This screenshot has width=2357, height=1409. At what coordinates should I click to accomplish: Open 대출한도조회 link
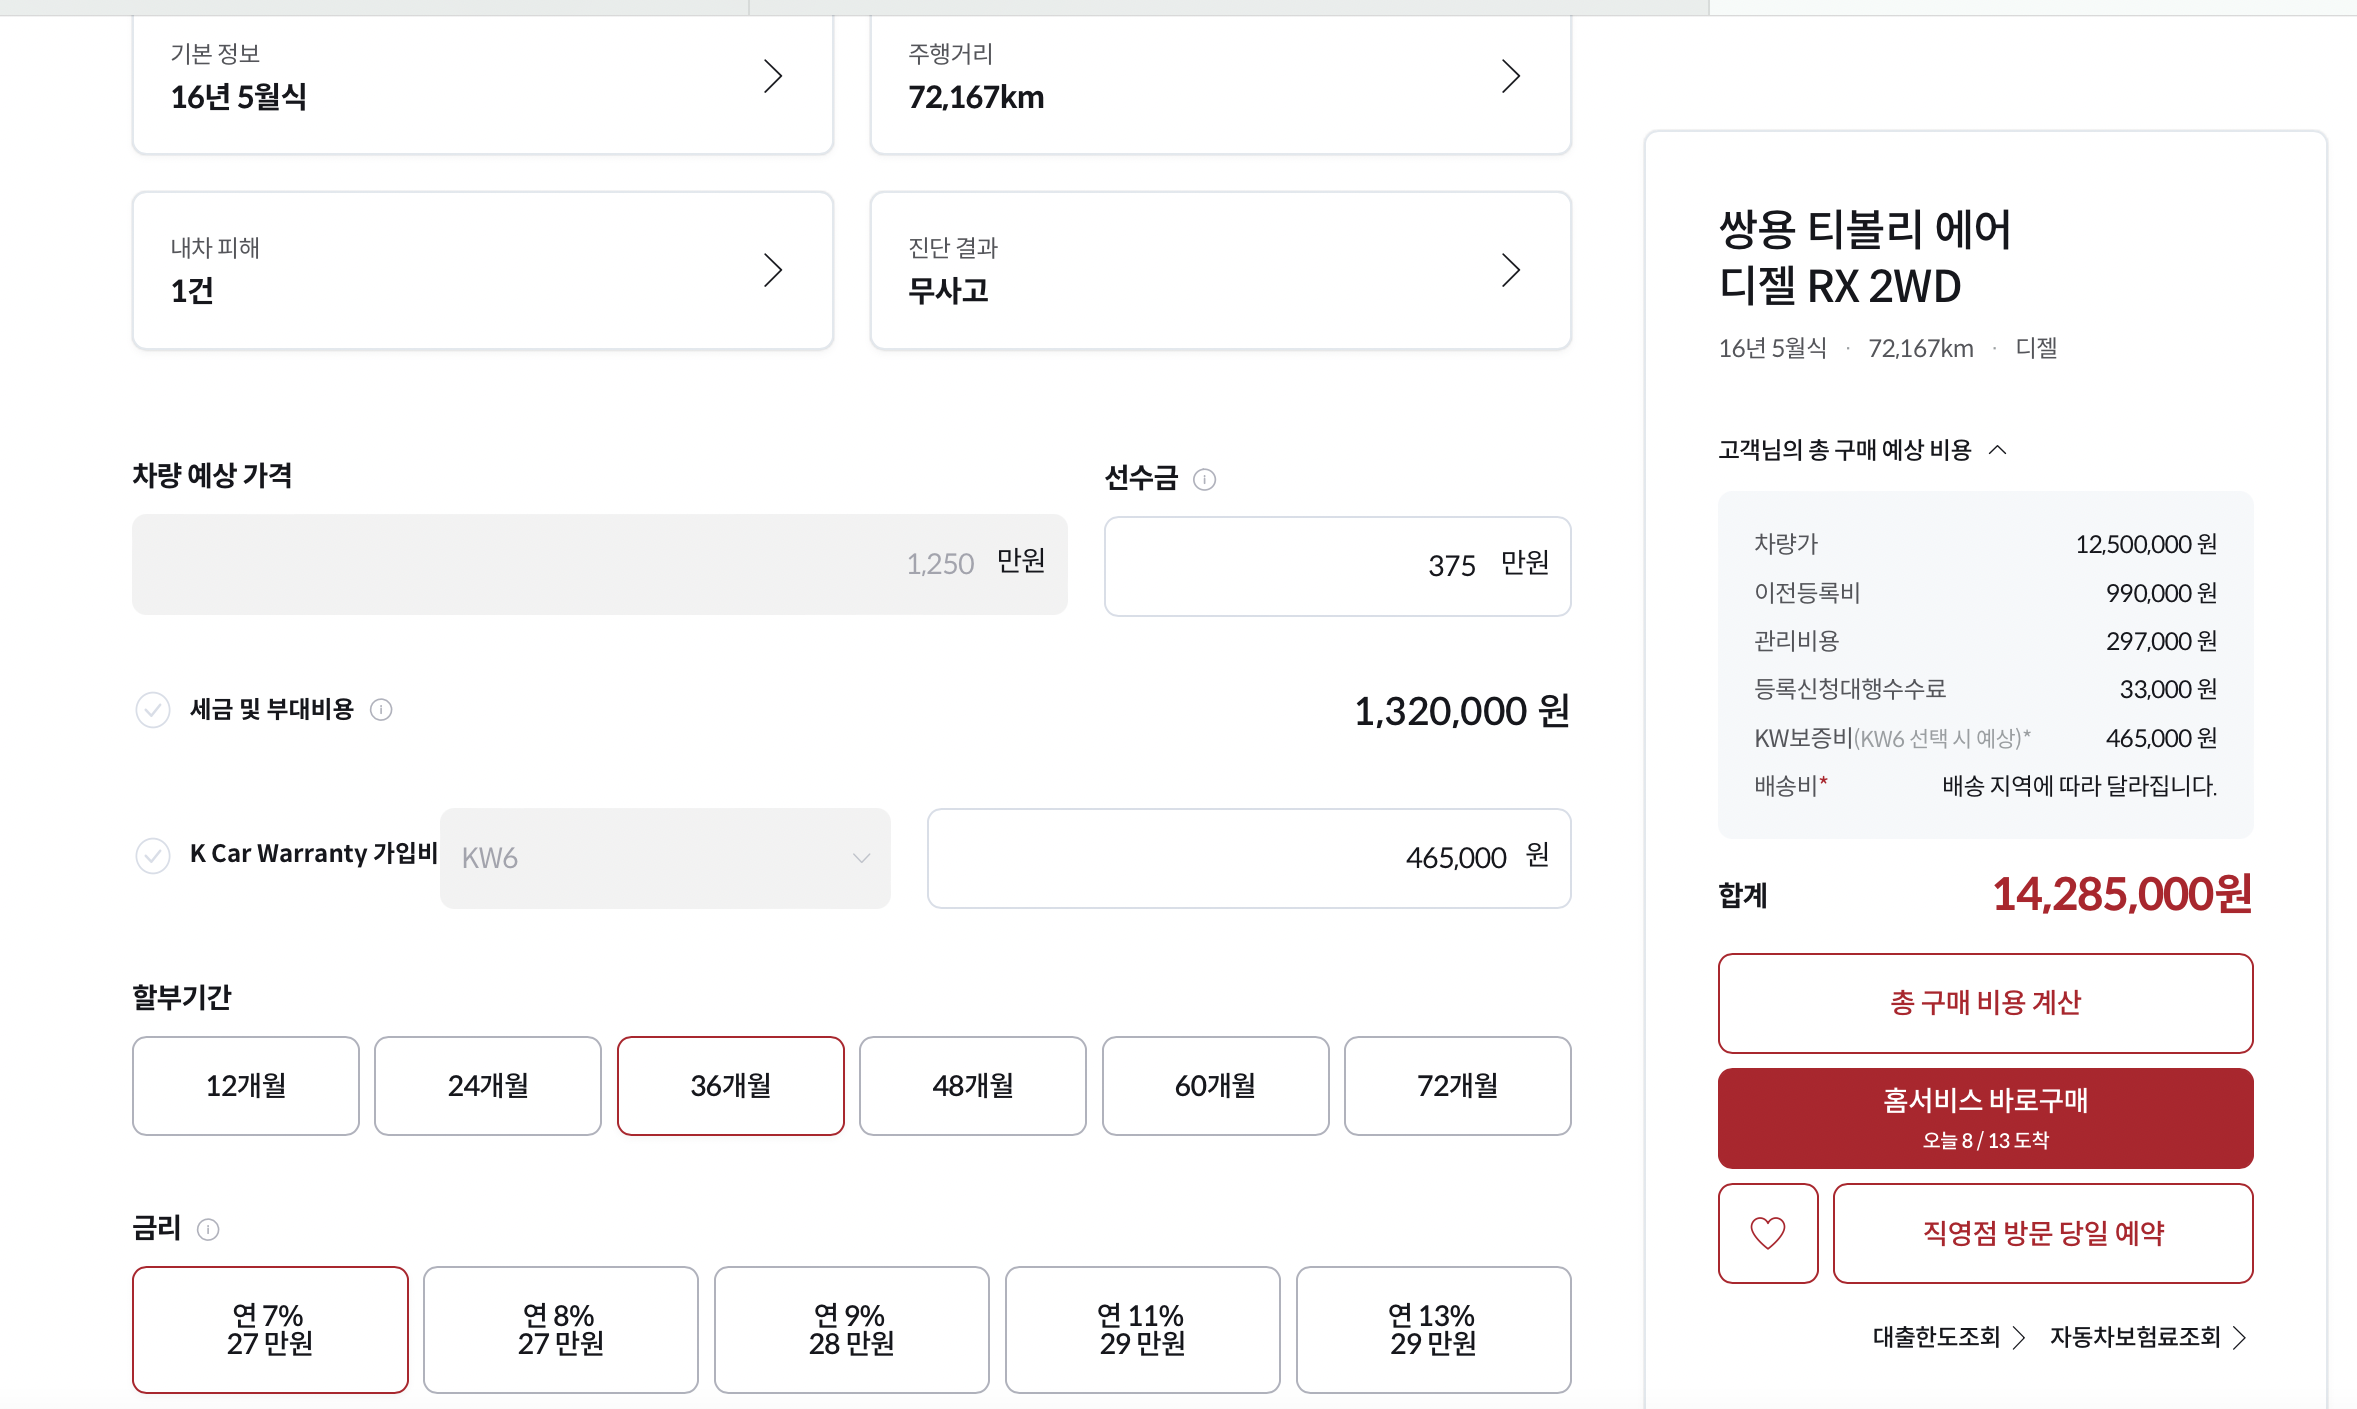click(1949, 1338)
